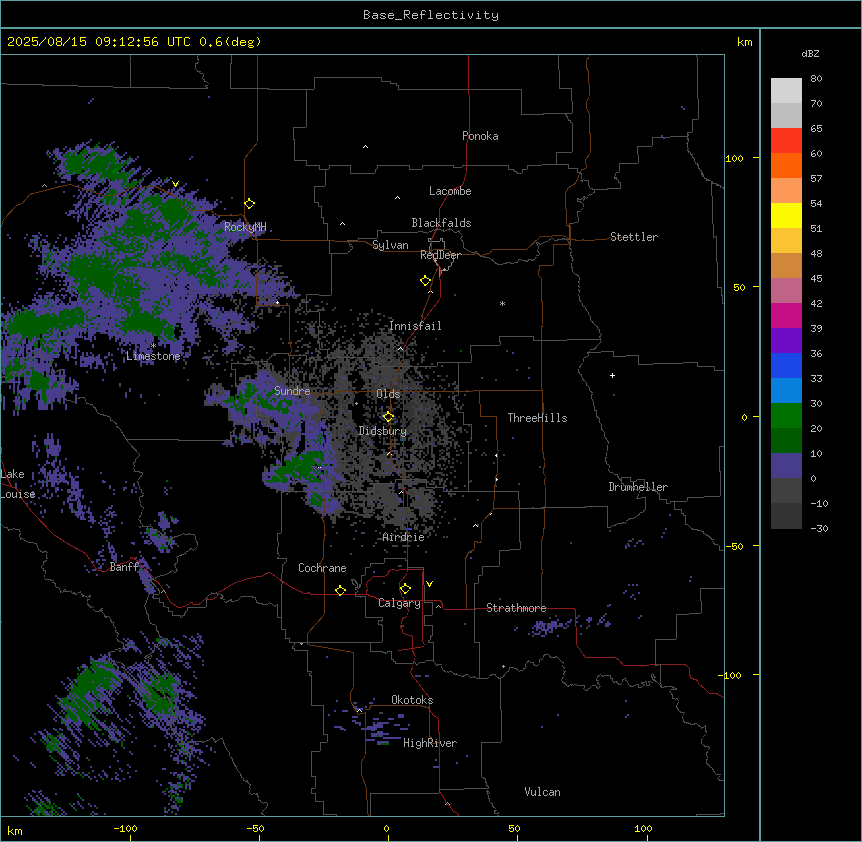Screen dimensions: 862x842
Task: Click the 0 tick on the horizontal axis
Action: click(386, 829)
